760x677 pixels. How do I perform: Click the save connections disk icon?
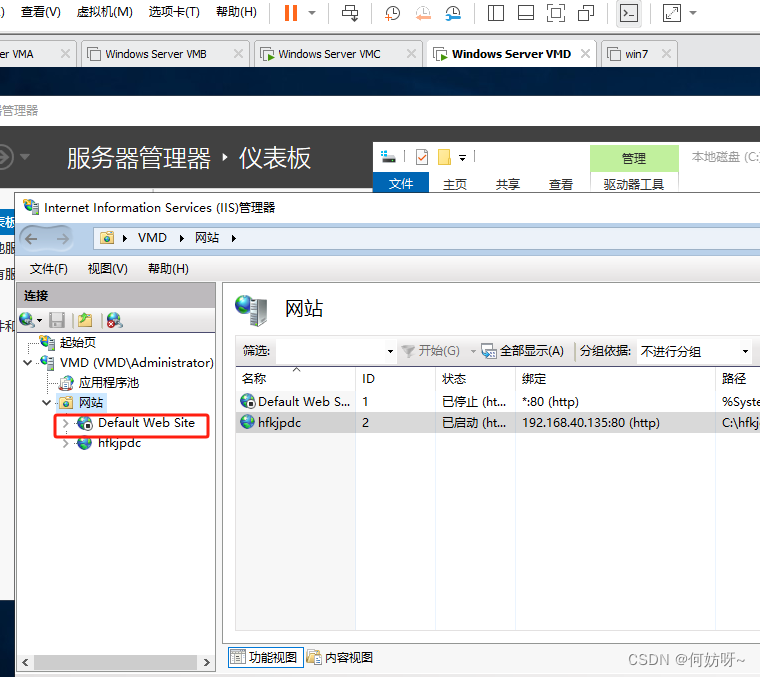click(57, 320)
